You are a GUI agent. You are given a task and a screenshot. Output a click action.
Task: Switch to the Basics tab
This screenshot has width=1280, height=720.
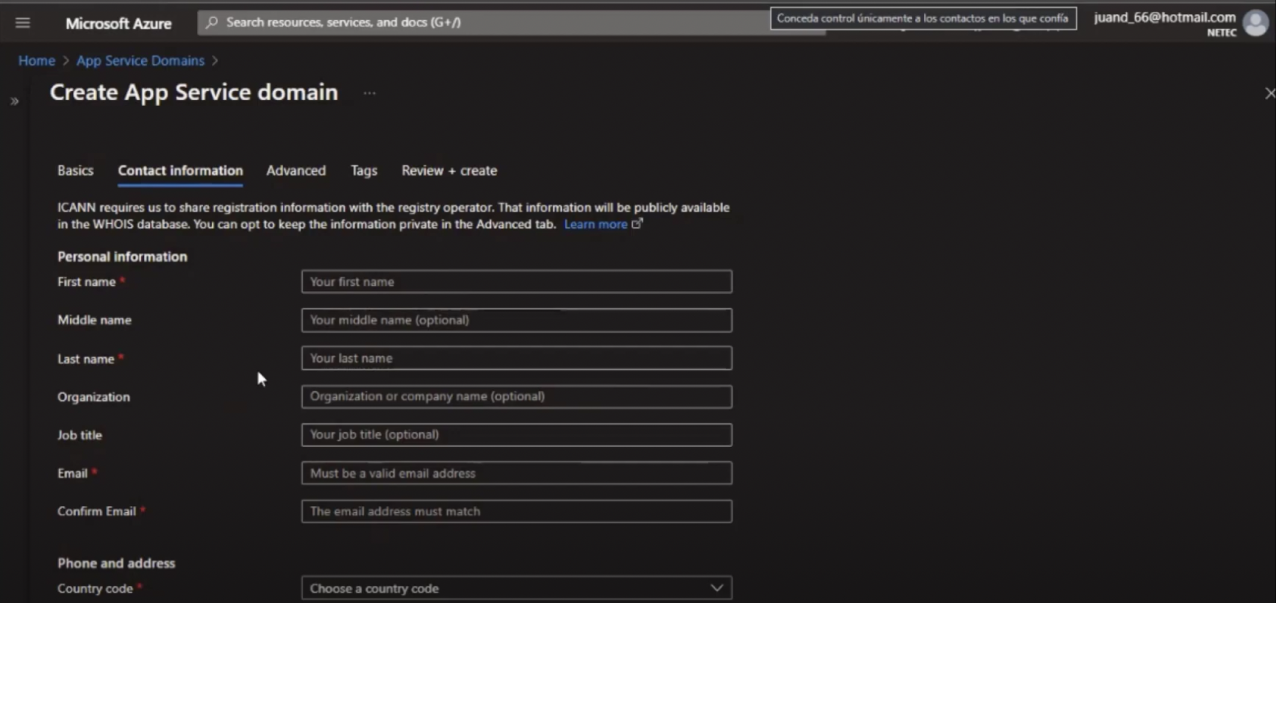pos(75,170)
